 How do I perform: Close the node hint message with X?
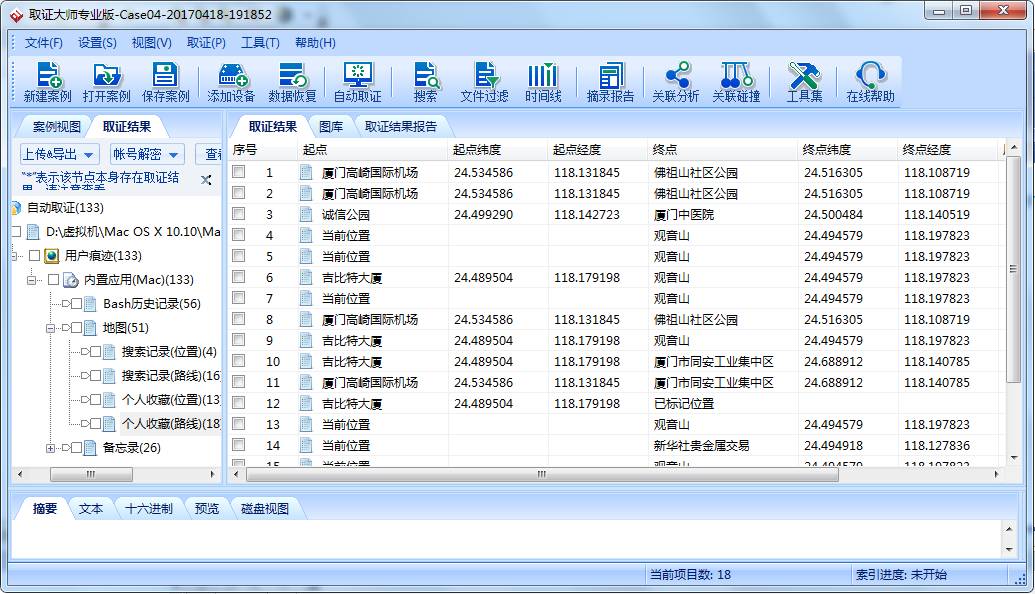[206, 180]
